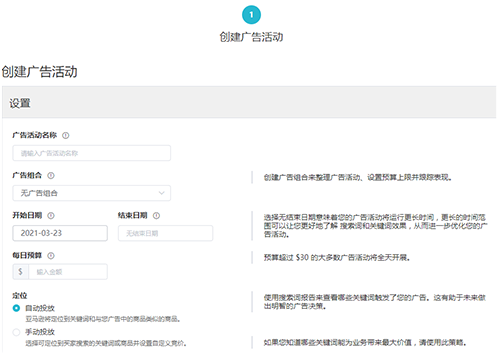Click the $ currency prefix box
Screen dimensions: 502x364
tap(21, 272)
